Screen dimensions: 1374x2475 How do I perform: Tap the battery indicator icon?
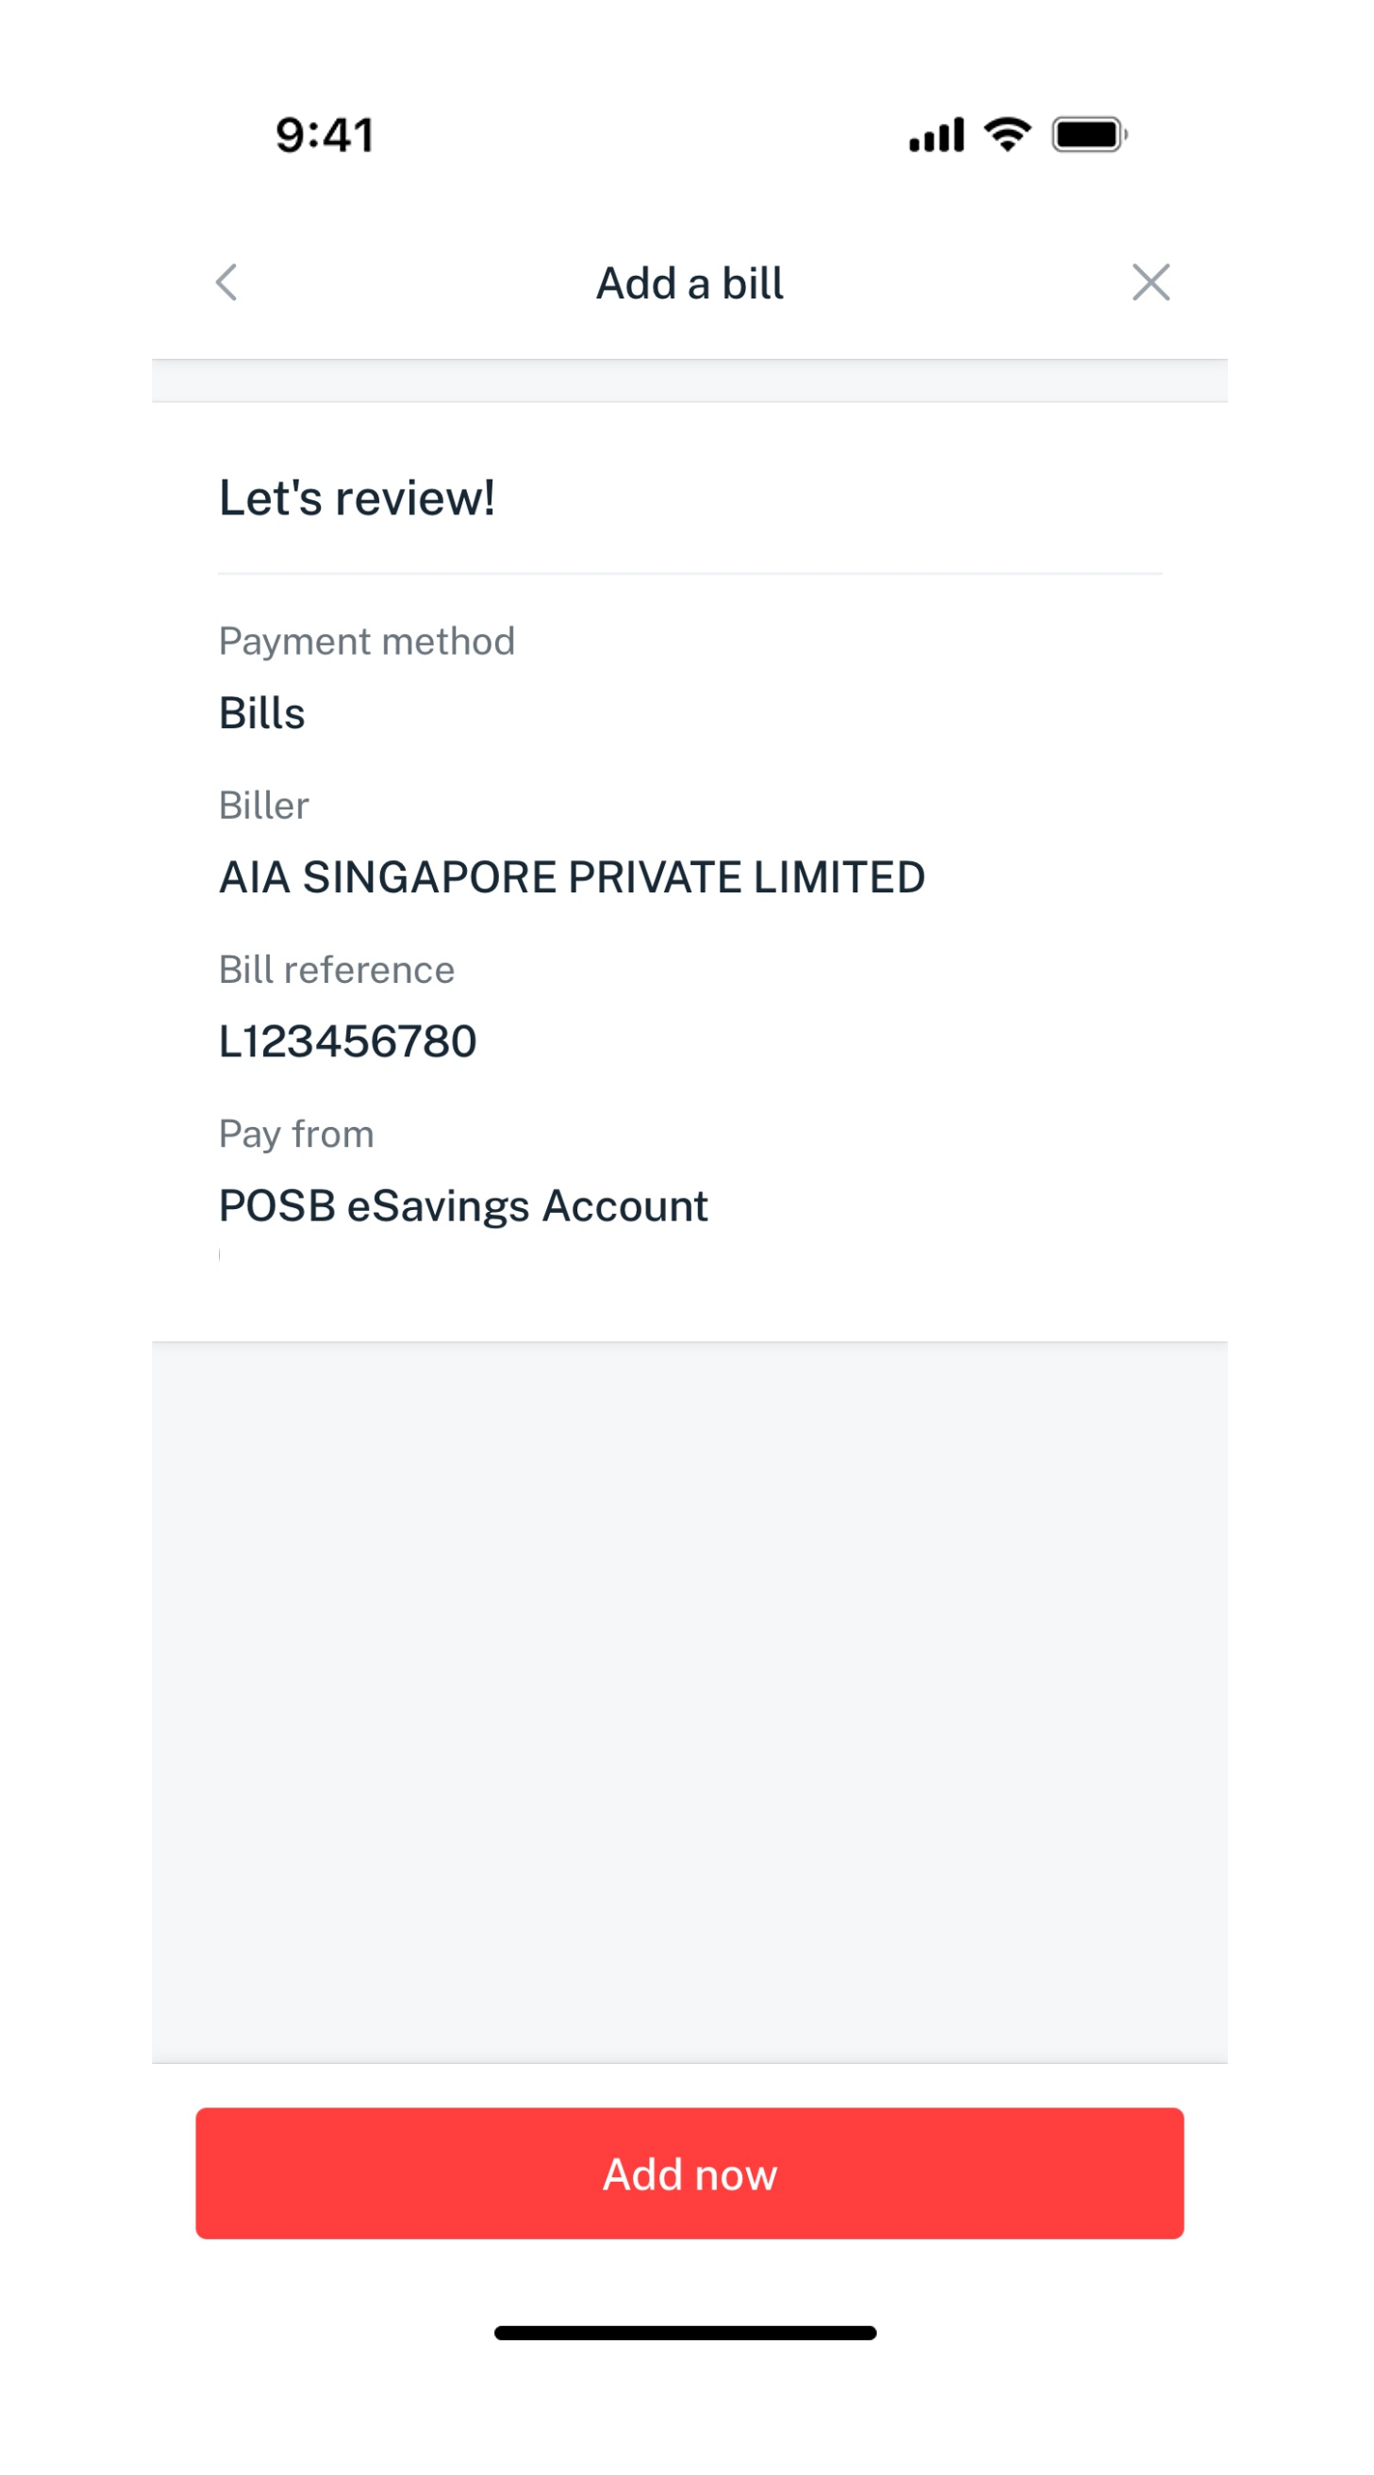point(1089,135)
